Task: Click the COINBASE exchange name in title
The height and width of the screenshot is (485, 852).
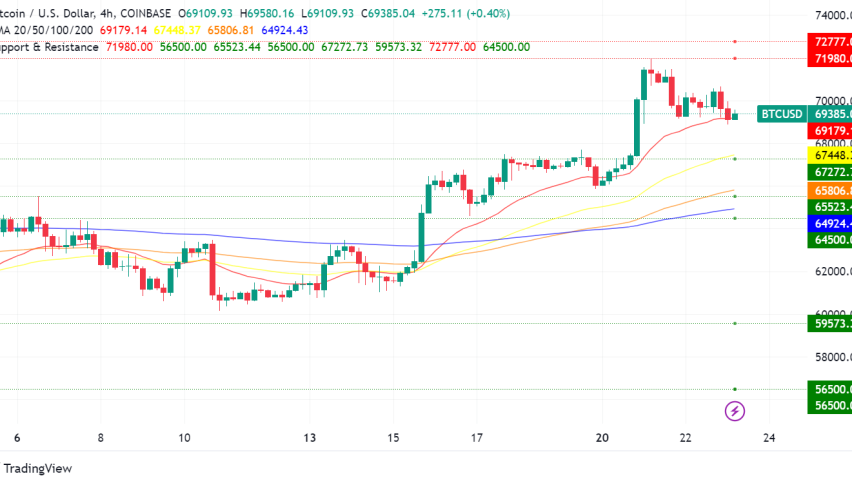Action: [145, 14]
